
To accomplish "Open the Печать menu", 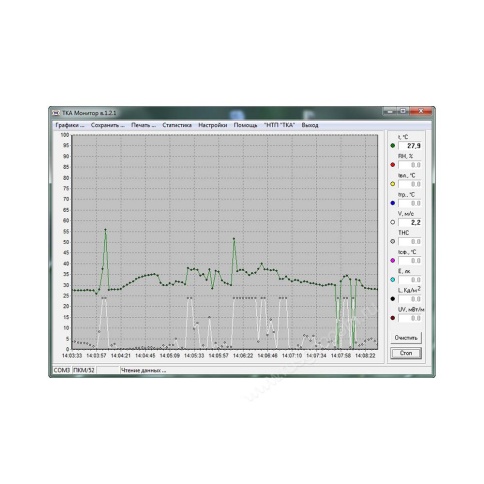I will 143,125.
